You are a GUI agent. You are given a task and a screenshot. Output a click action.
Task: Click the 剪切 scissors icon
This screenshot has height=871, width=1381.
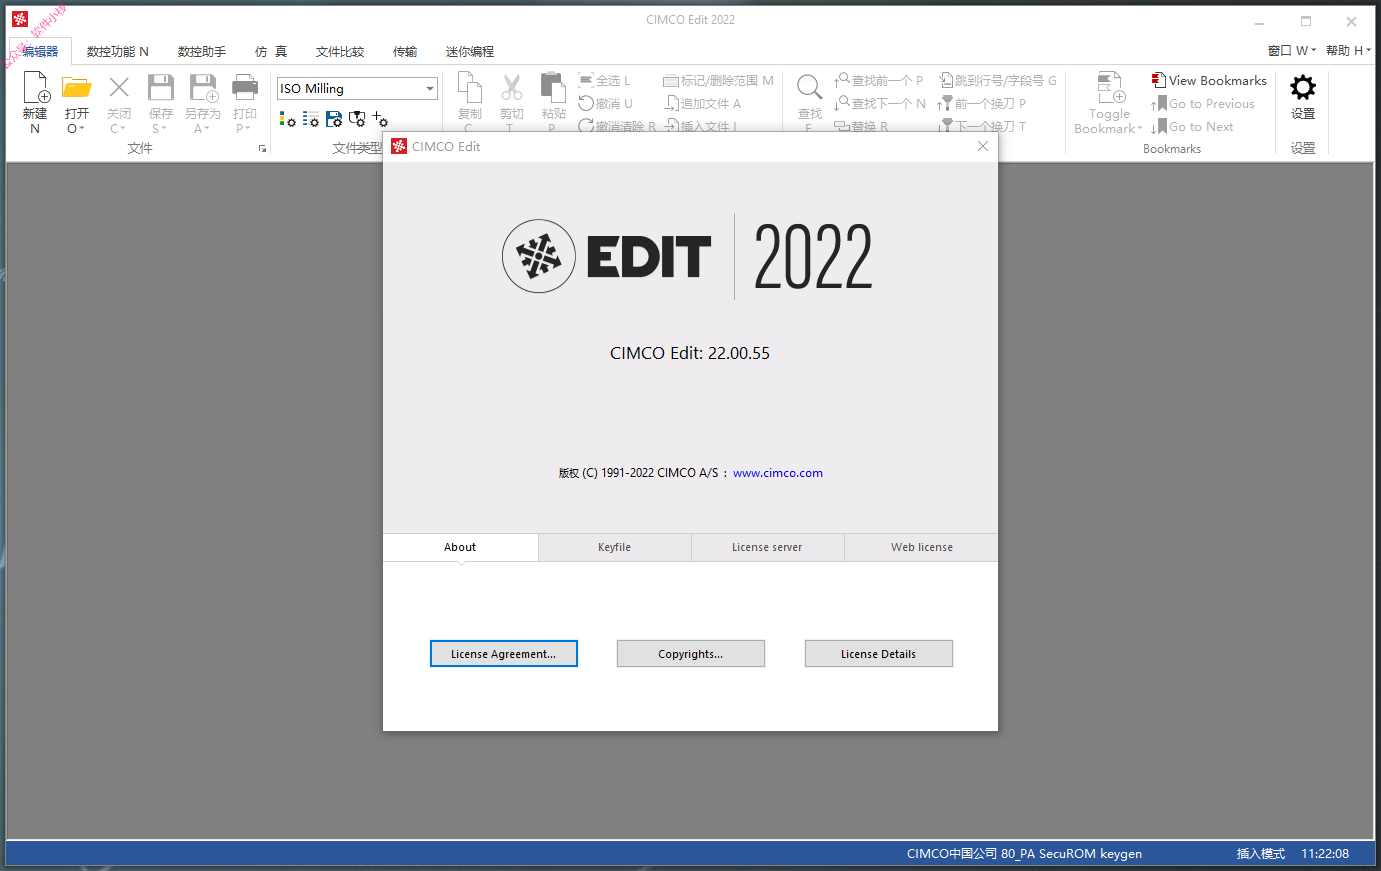(x=512, y=88)
